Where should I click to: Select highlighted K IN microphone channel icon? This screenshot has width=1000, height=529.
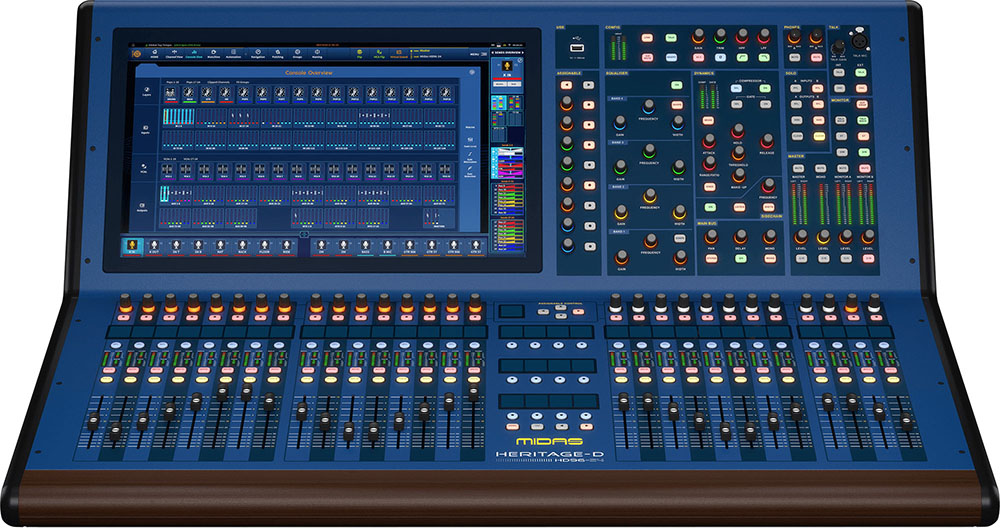click(x=131, y=246)
